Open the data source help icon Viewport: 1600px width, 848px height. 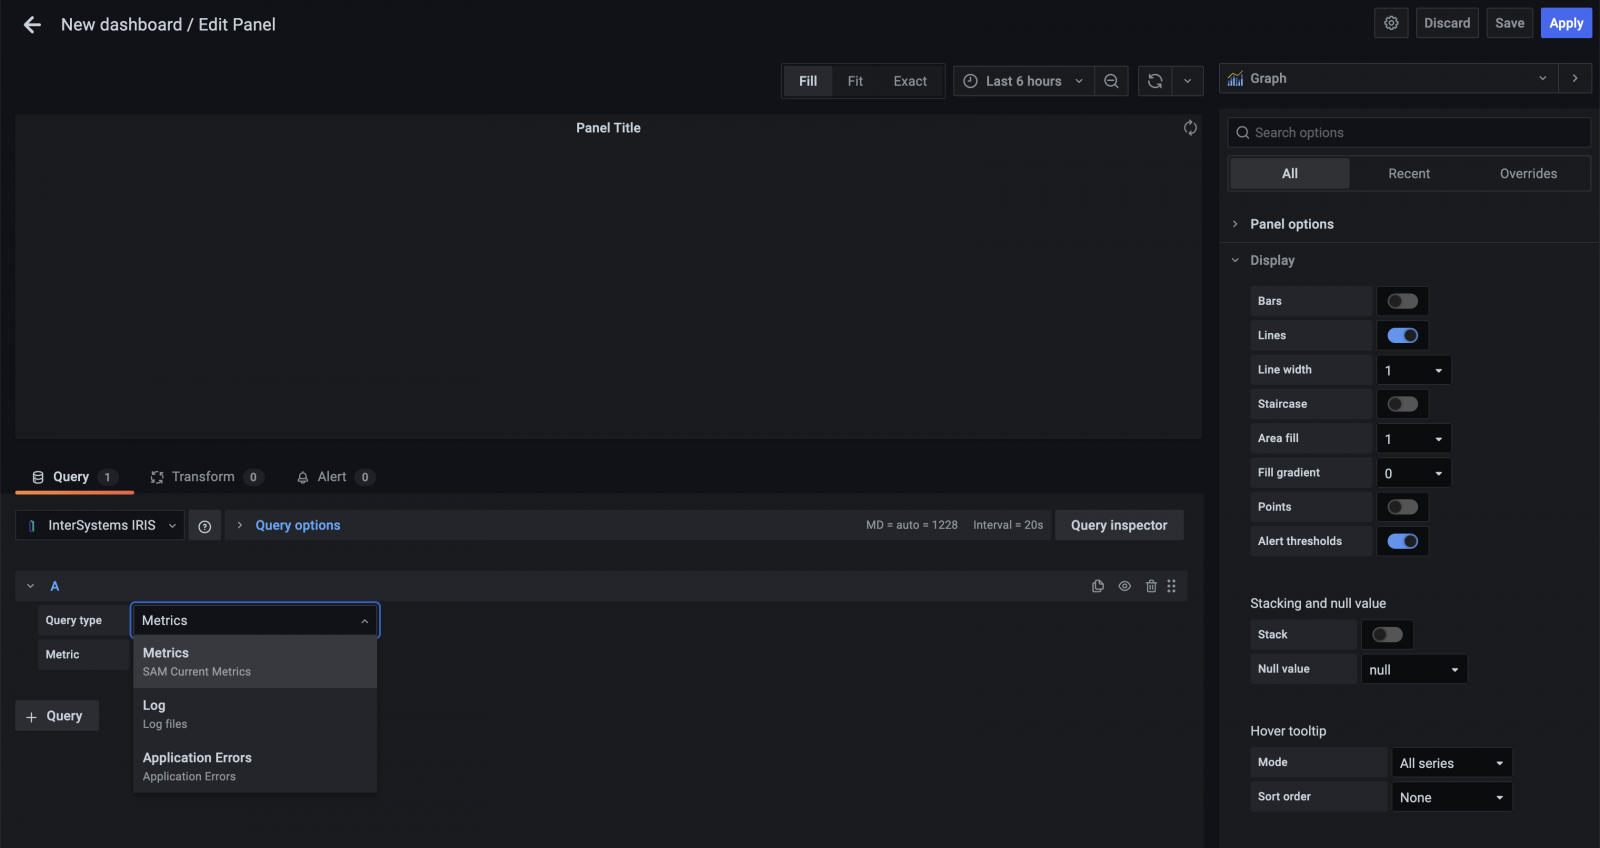point(205,526)
